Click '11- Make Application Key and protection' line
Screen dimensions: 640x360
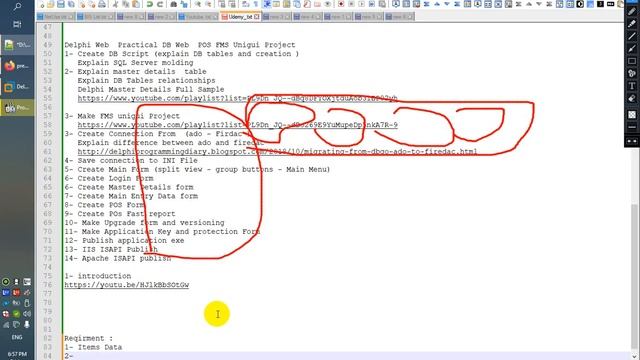(x=162, y=231)
